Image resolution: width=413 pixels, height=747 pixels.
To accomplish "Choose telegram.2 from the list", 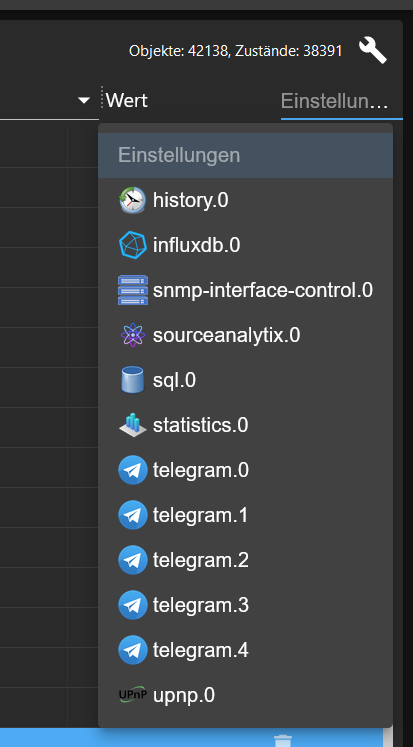I will coord(245,560).
